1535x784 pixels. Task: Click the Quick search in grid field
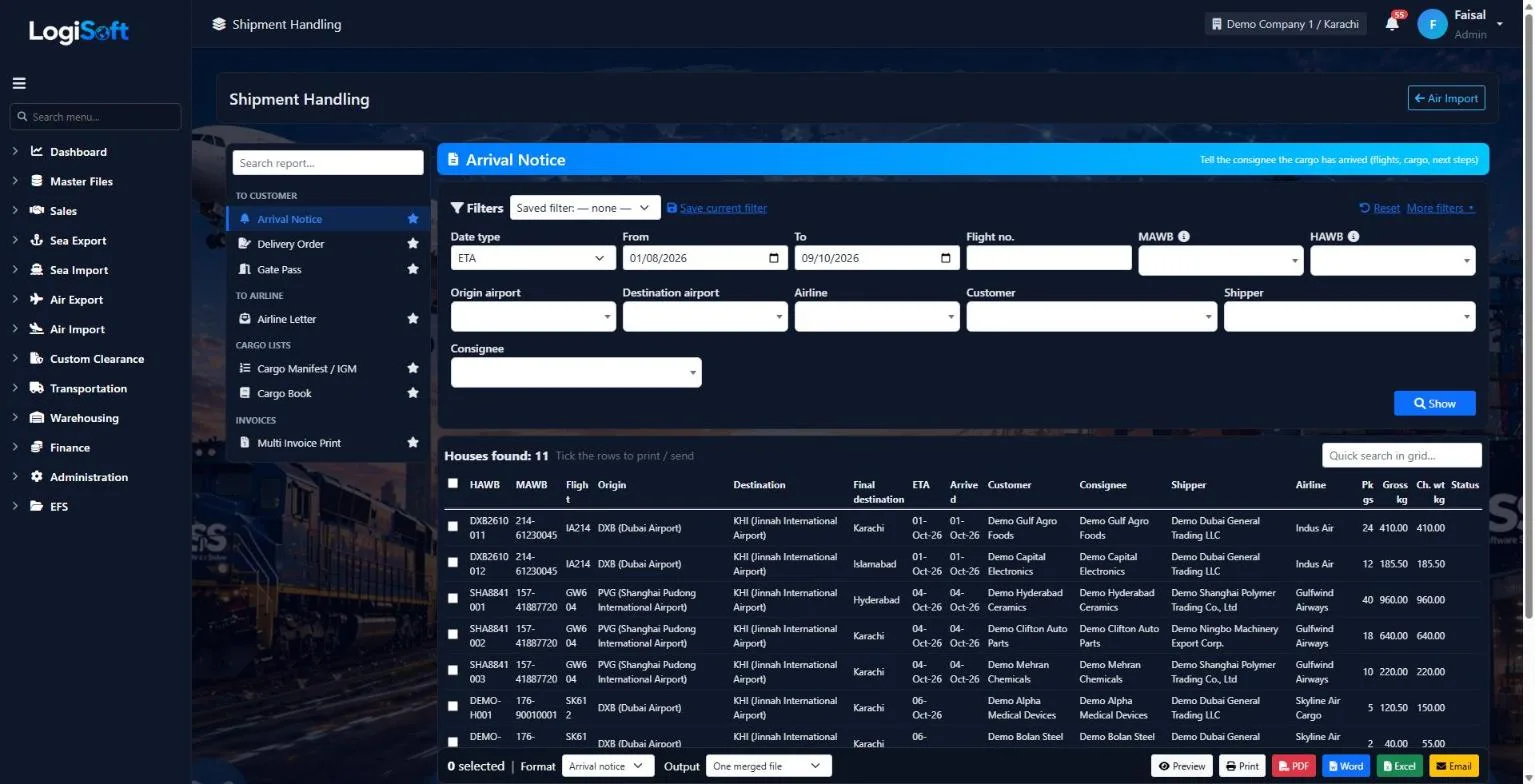[1402, 456]
